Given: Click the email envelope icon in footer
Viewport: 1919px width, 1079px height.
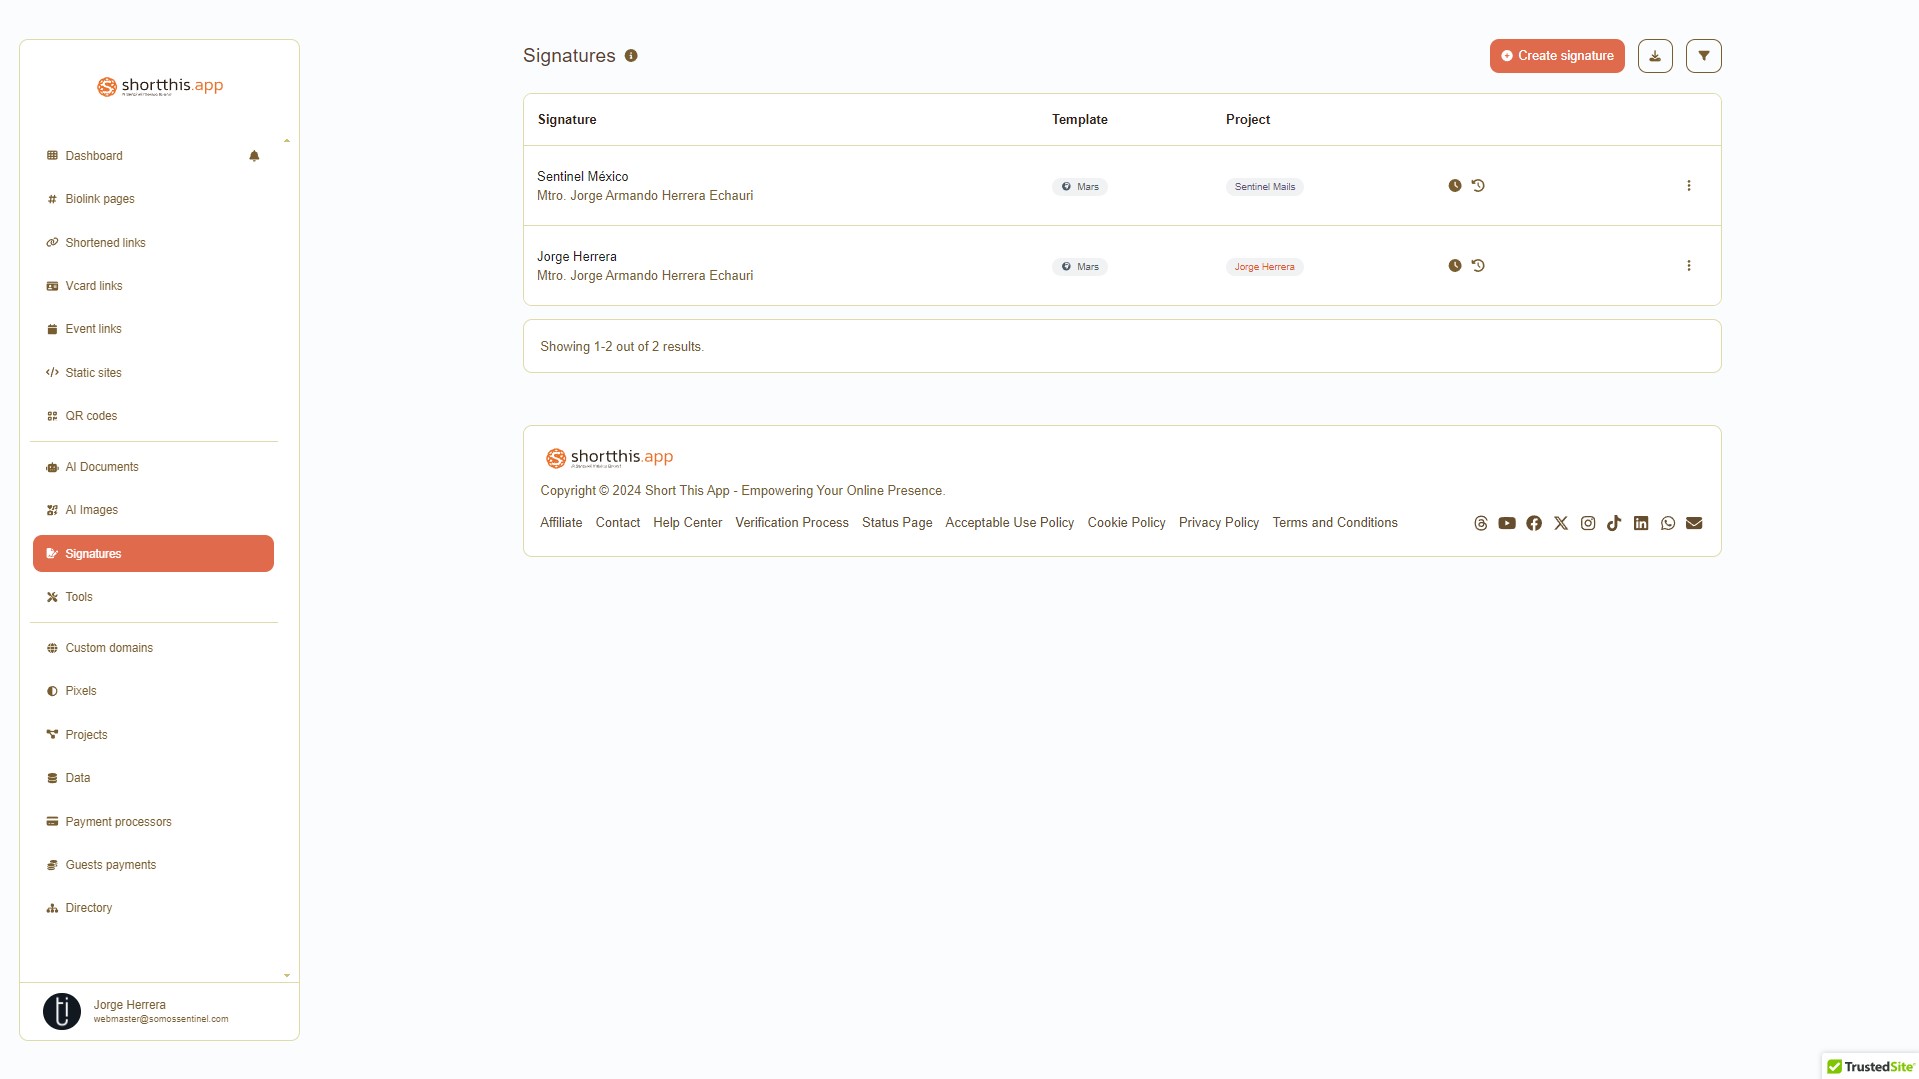Looking at the screenshot, I should pos(1694,523).
